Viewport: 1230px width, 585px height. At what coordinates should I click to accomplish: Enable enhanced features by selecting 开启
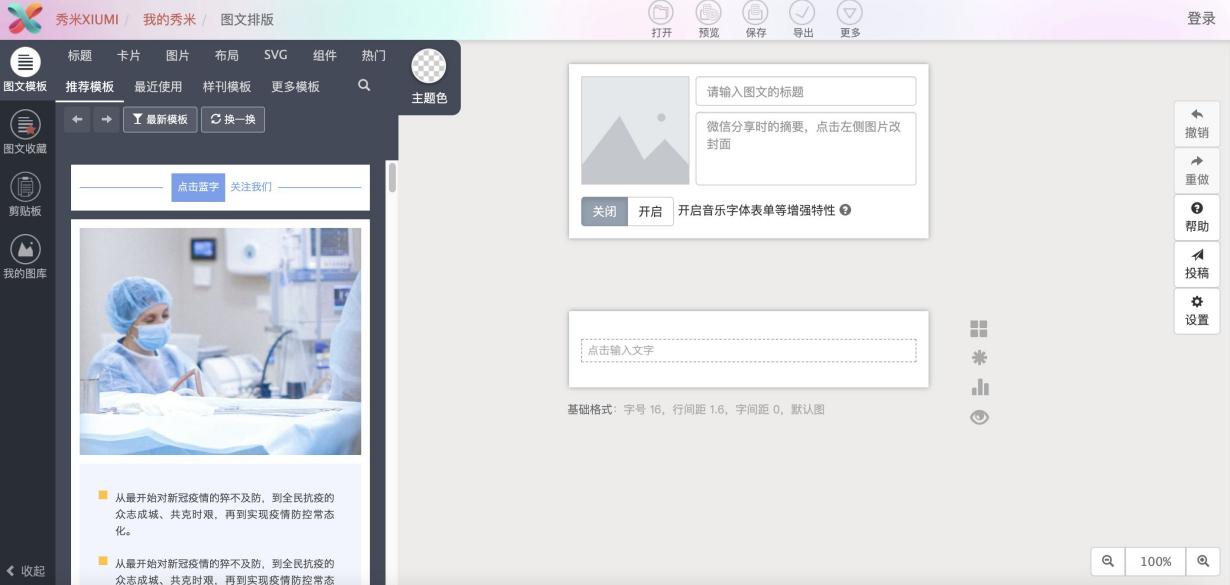[651, 212]
